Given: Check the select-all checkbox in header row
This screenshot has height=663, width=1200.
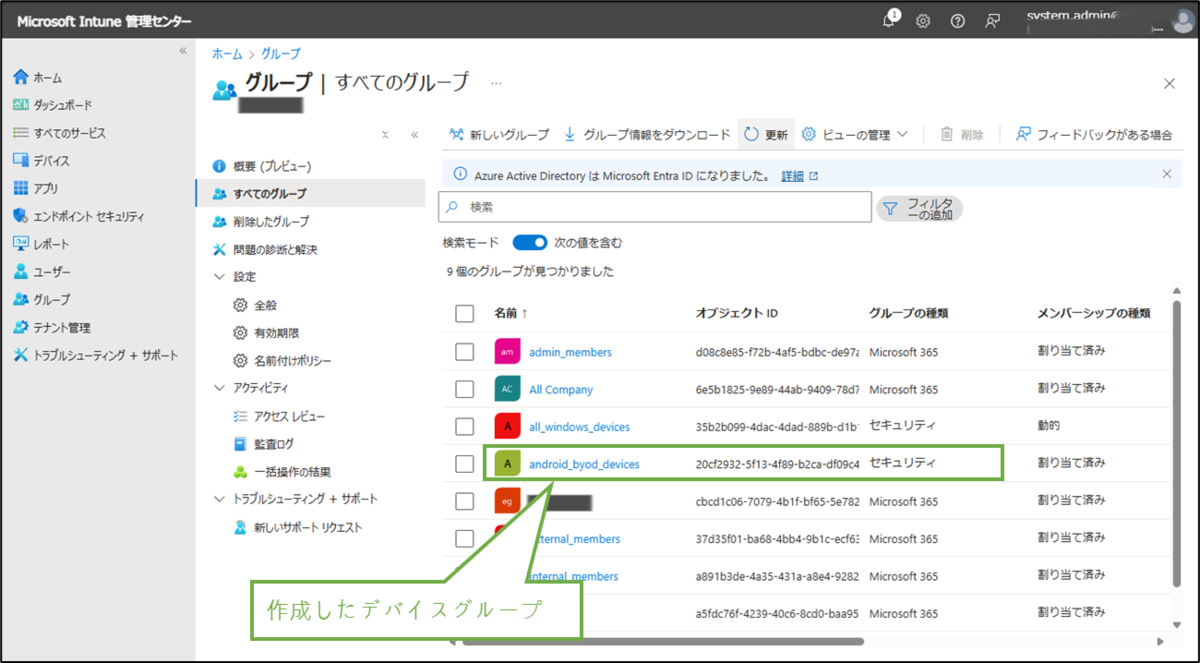Looking at the screenshot, I should tap(464, 314).
